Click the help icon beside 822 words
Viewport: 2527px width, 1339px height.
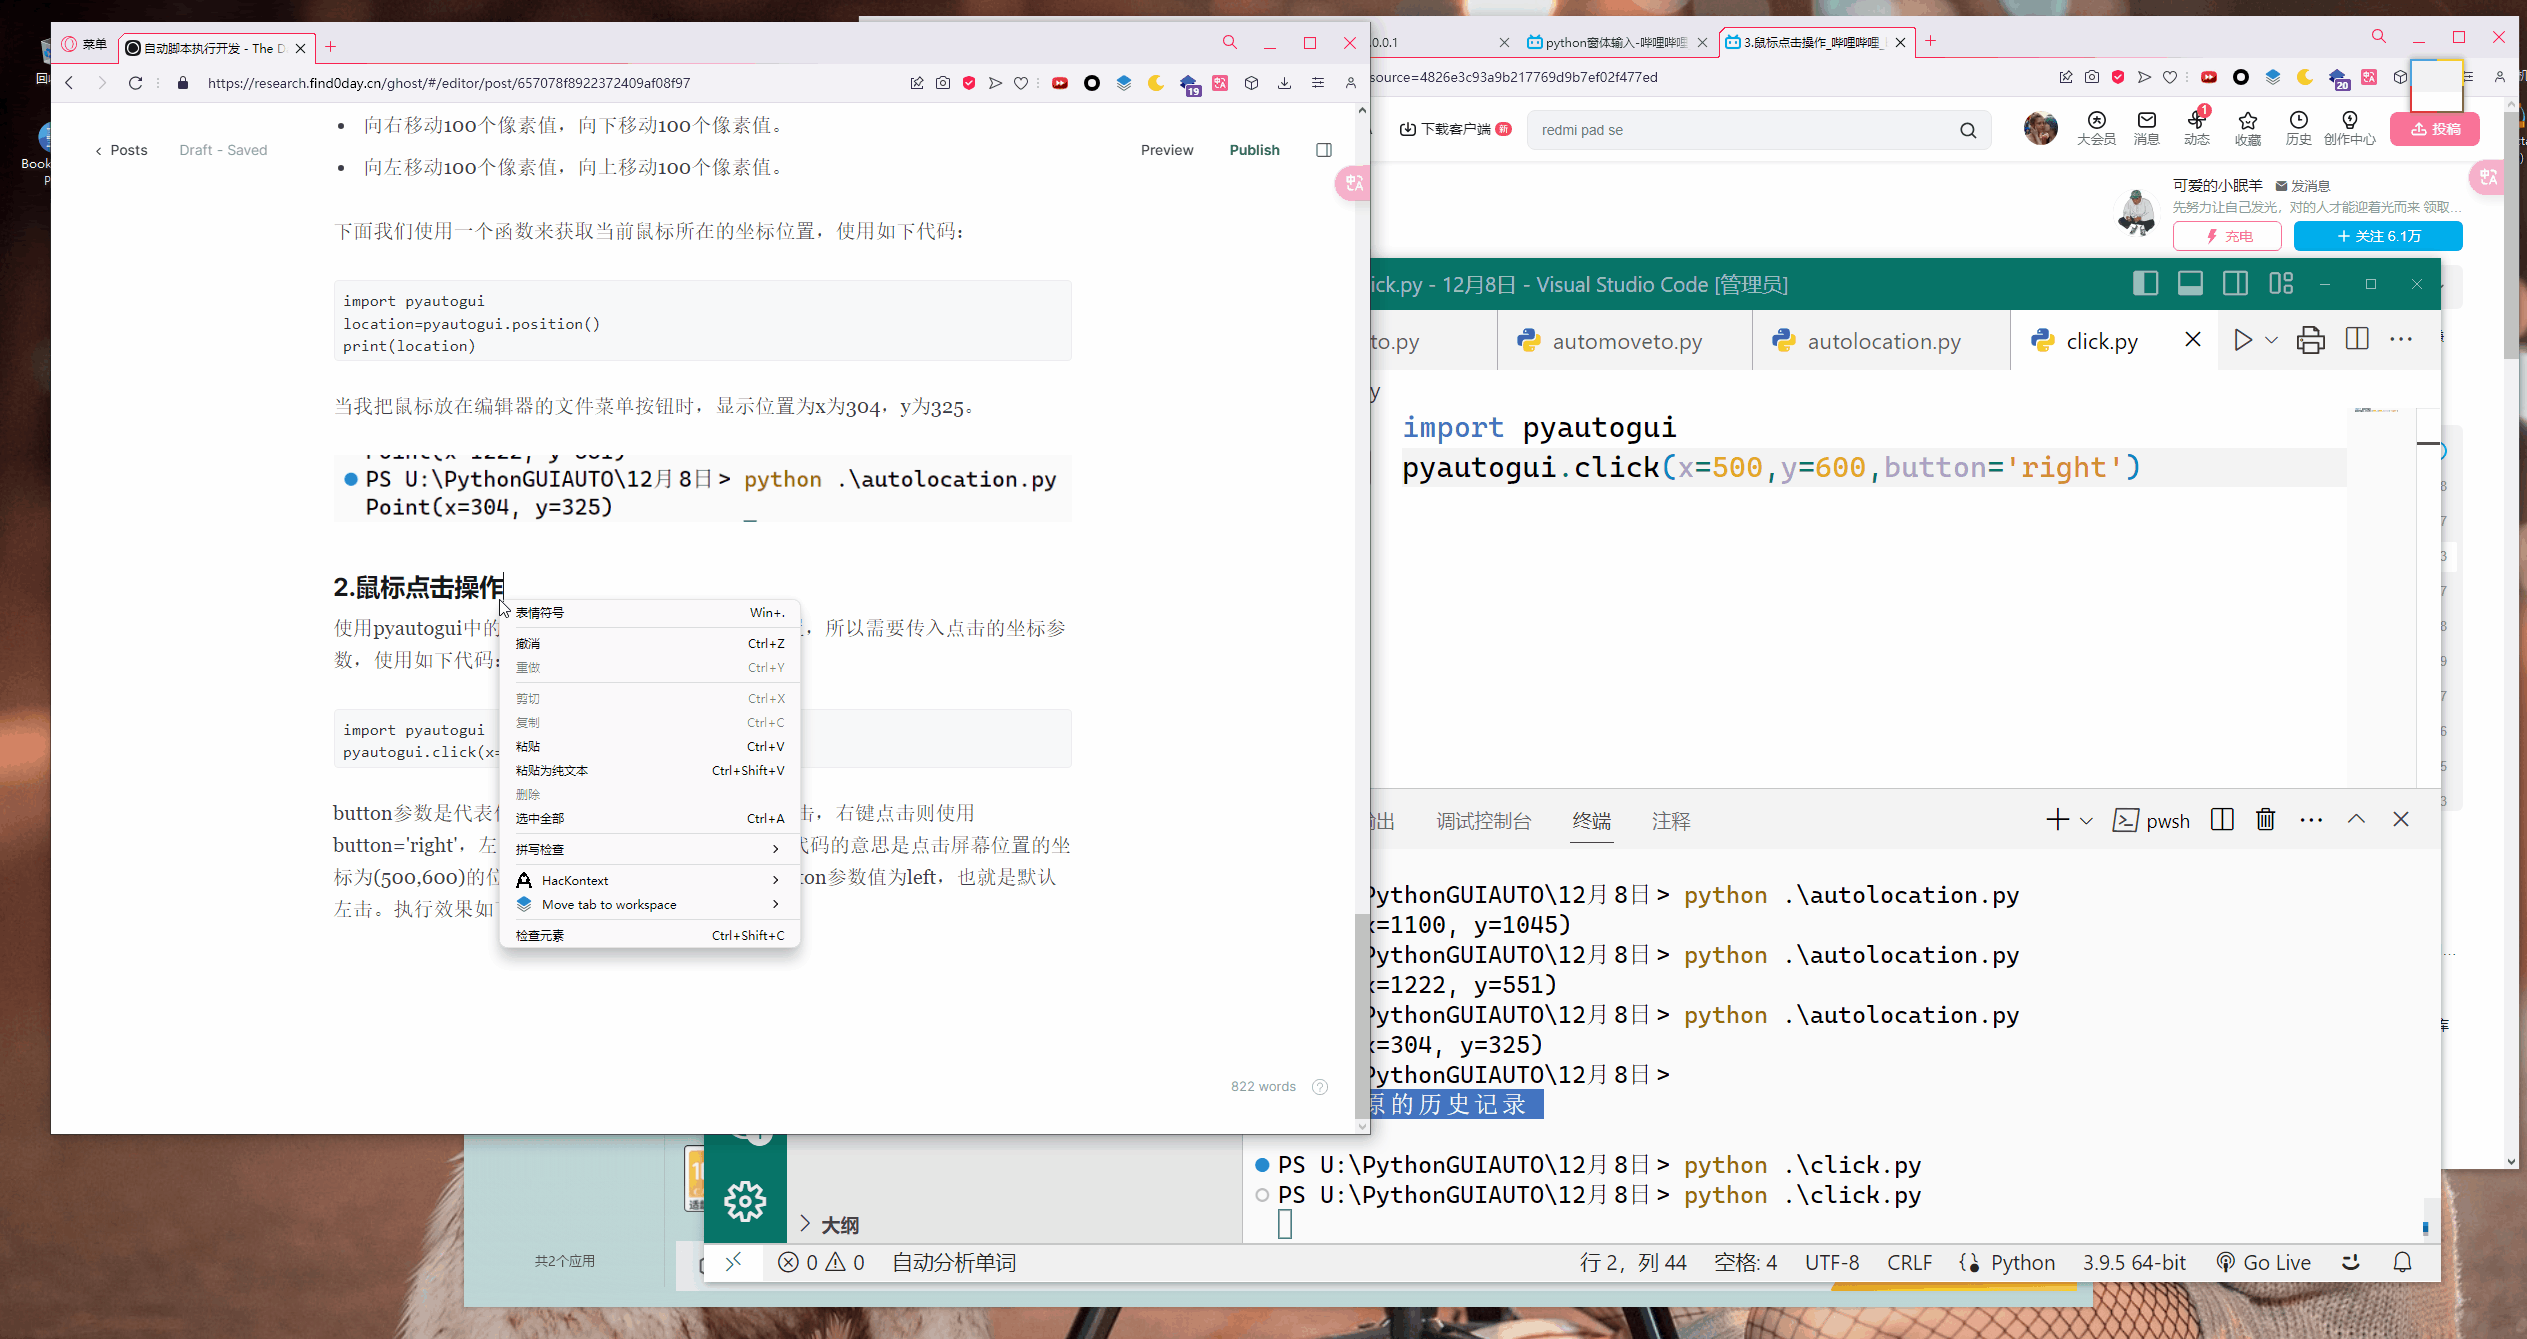point(1320,1087)
